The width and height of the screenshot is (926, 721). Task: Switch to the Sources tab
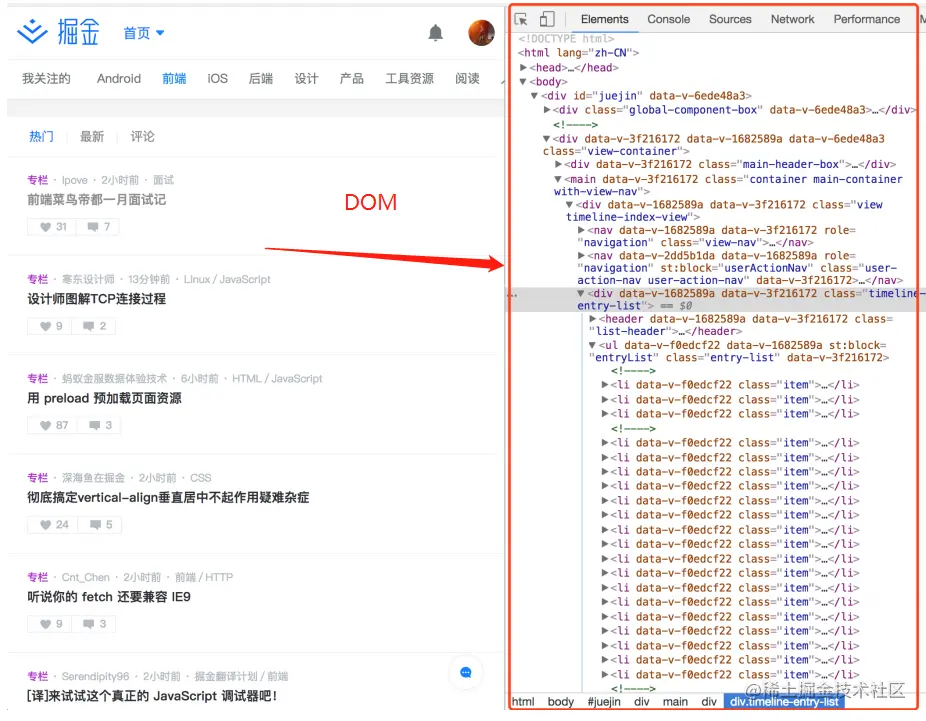pyautogui.click(x=730, y=19)
